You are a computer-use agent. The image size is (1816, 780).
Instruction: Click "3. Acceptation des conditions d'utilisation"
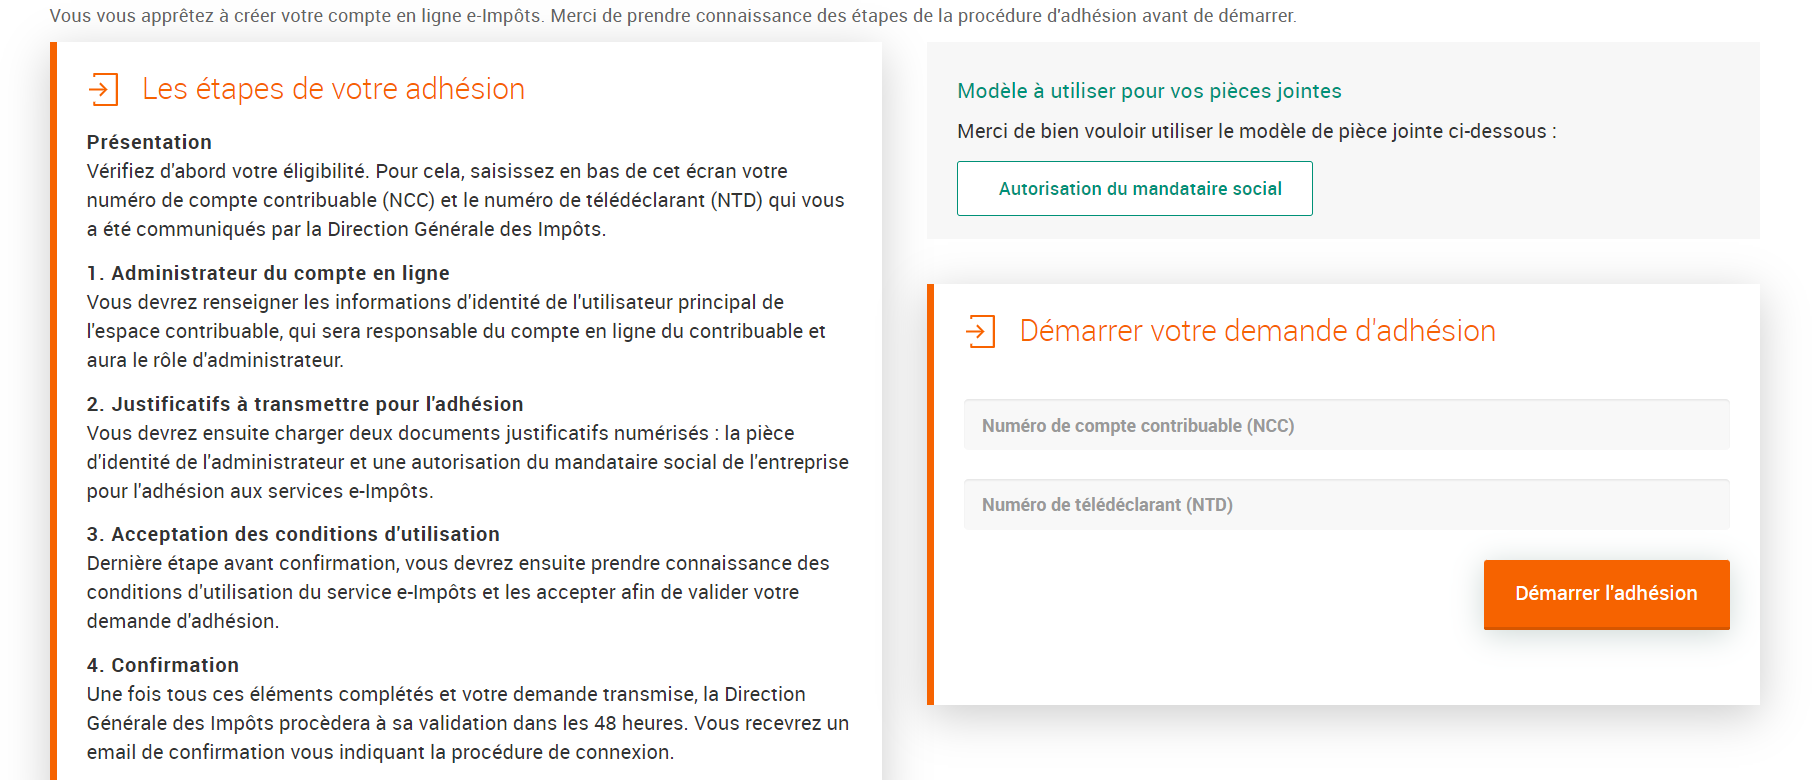(293, 534)
